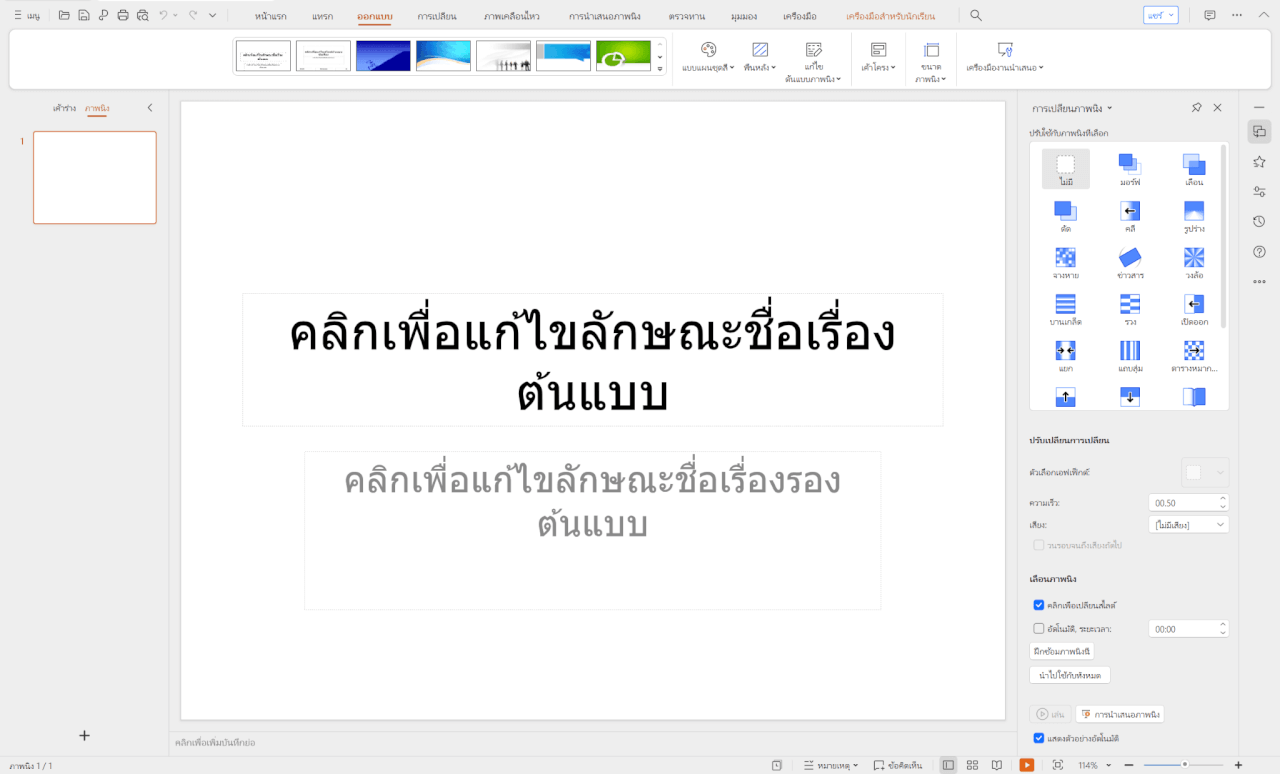Apply the Fade (จางหาย) slide transition
The height and width of the screenshot is (774, 1280).
point(1065,262)
